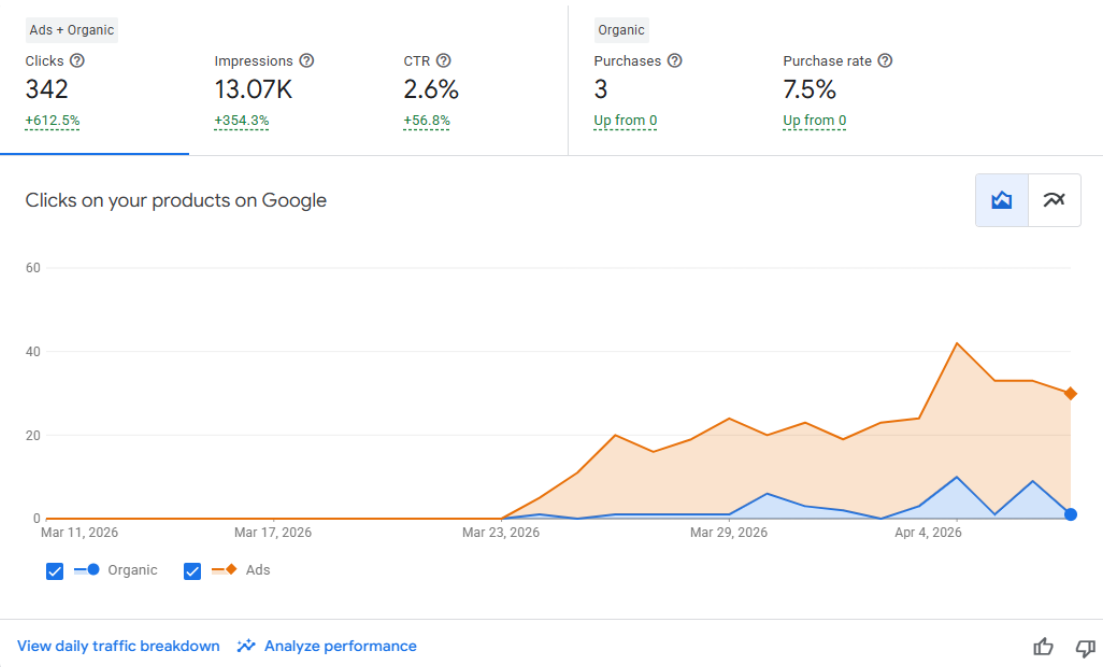Screen dimensions: 1103x667
Task: Click the orange Ads endpoint diamond marker
Action: point(1070,393)
